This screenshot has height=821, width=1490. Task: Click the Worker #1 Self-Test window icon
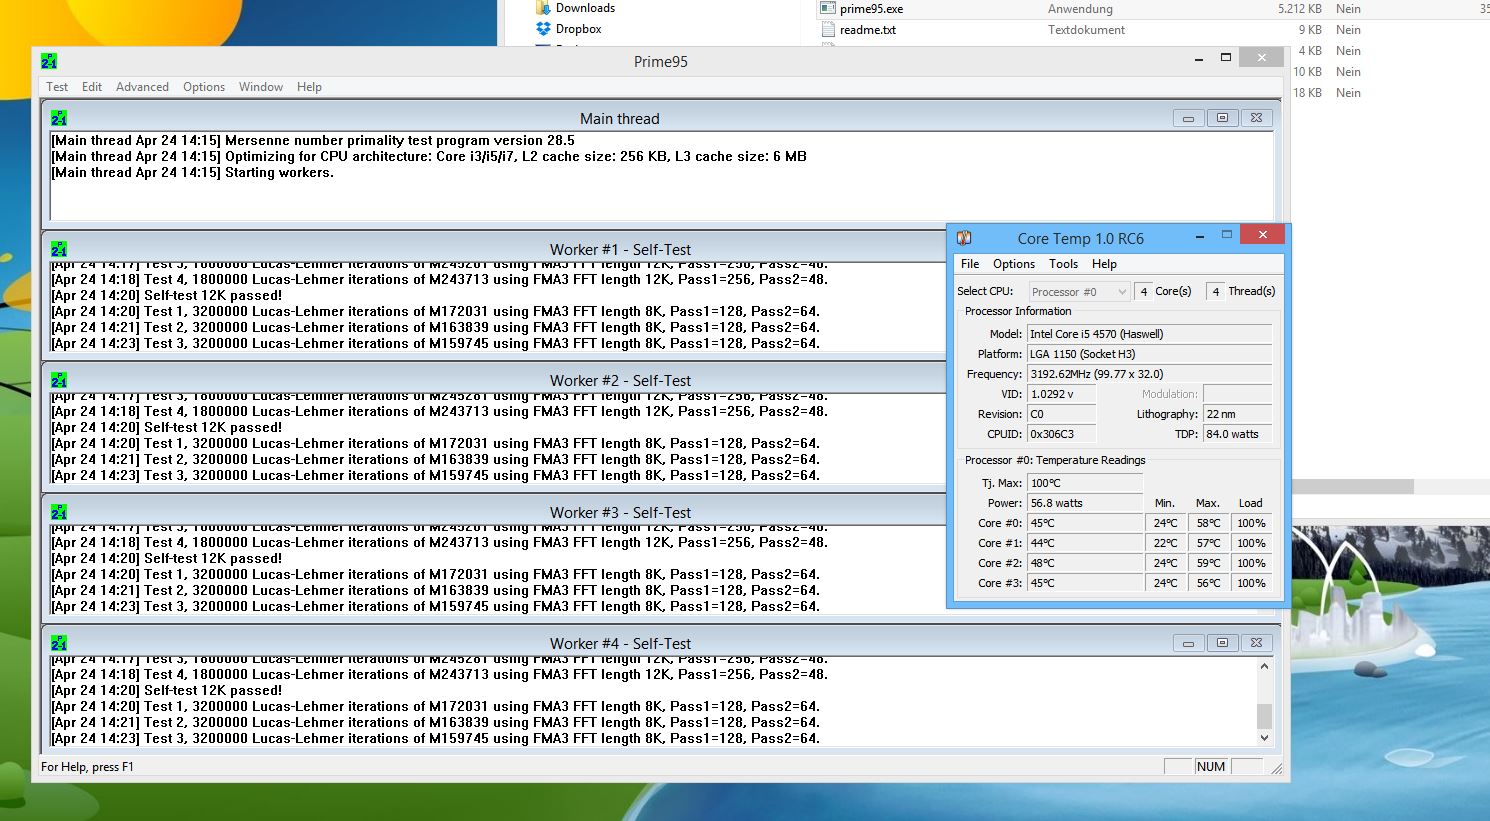pos(59,249)
